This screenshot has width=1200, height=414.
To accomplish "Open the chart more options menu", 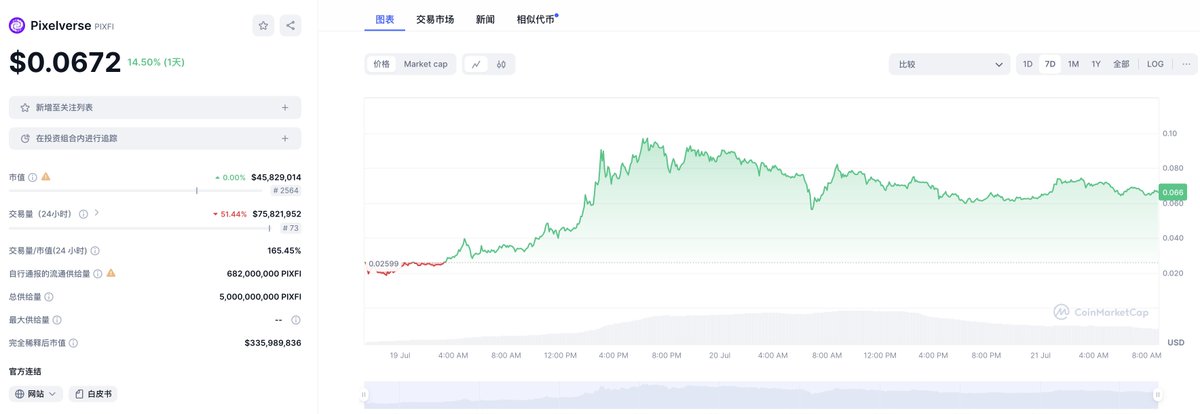I will [1185, 64].
